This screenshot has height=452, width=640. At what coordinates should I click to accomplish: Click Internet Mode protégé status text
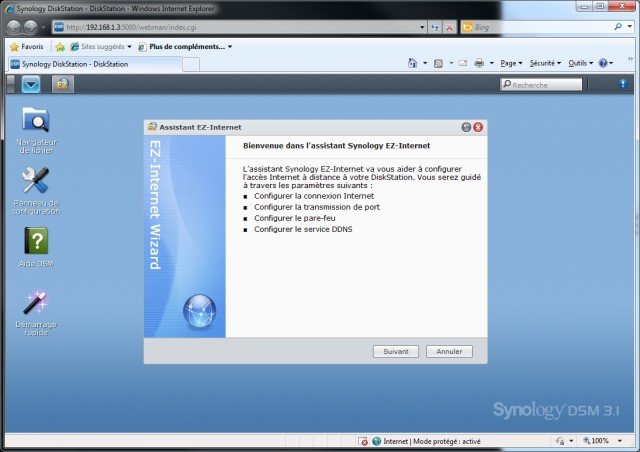pyautogui.click(x=432, y=441)
